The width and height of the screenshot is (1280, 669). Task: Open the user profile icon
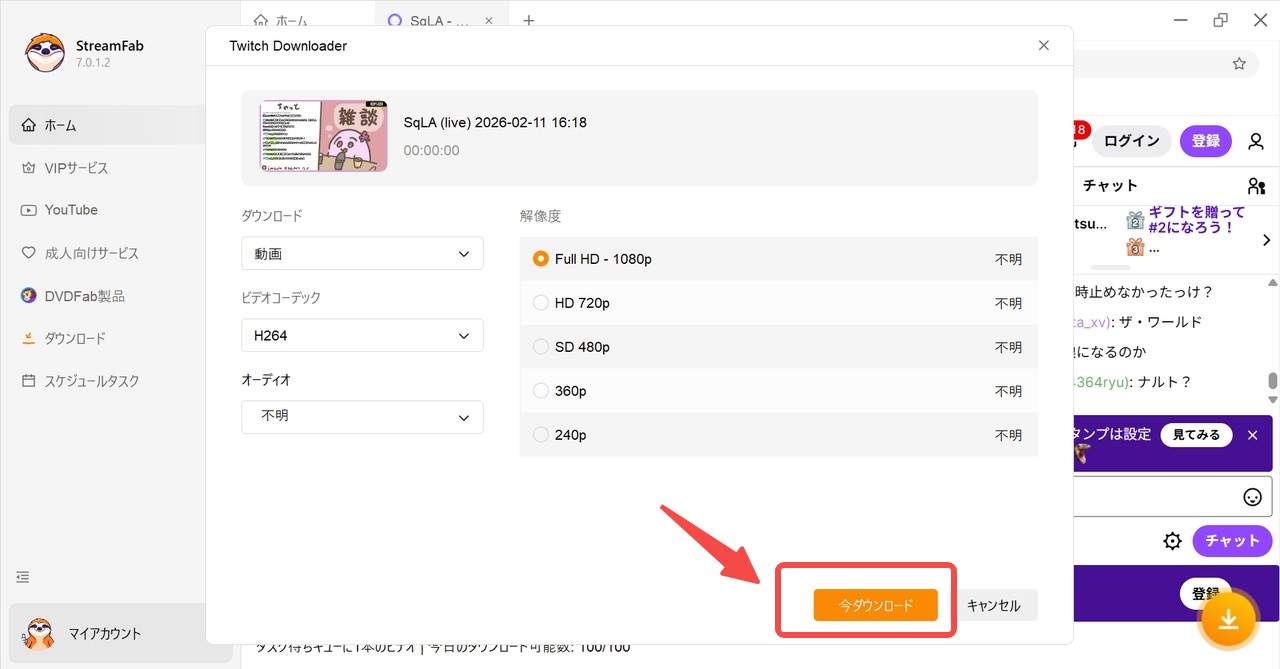1256,141
